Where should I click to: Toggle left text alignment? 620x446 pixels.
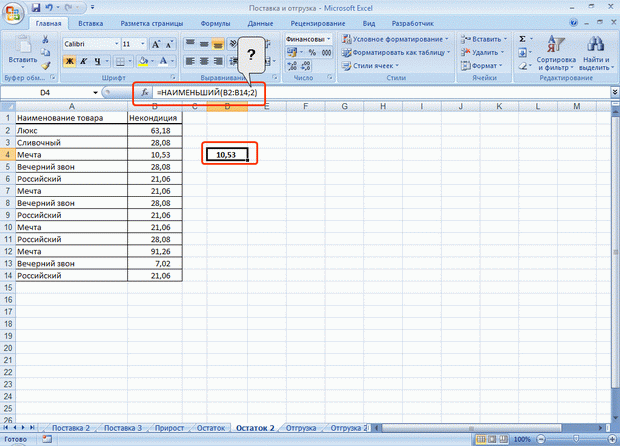[x=190, y=61]
